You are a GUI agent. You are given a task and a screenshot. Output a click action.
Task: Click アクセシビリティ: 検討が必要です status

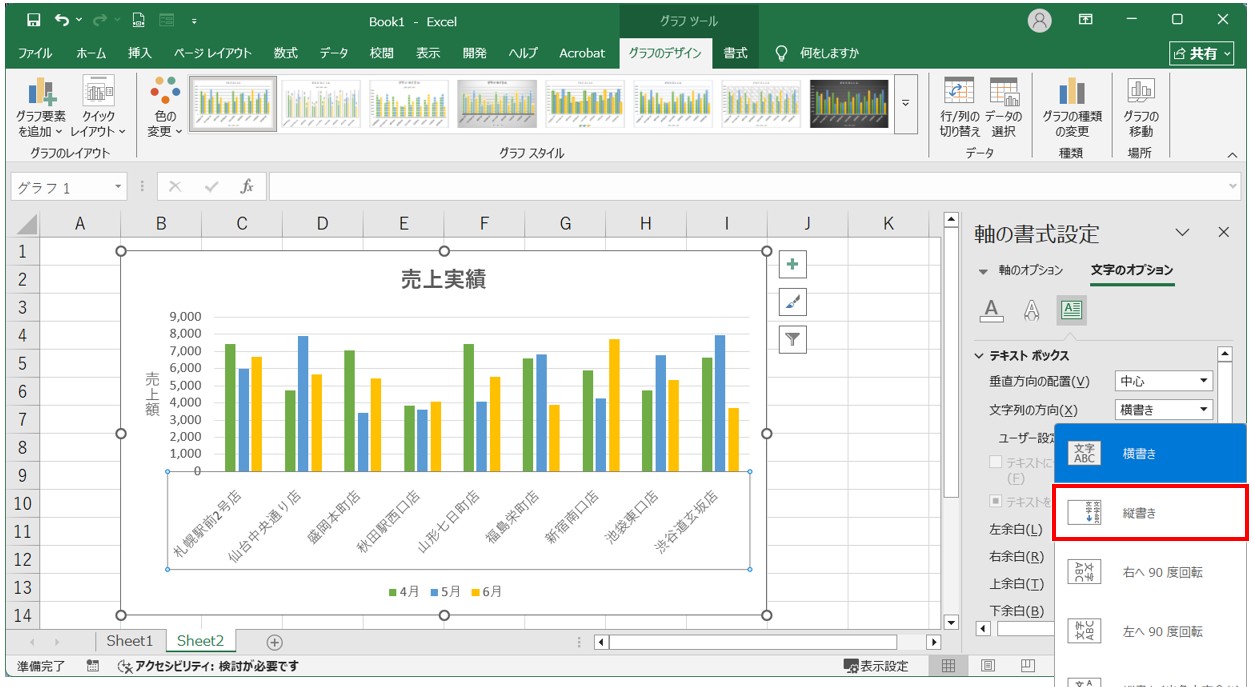click(x=208, y=666)
